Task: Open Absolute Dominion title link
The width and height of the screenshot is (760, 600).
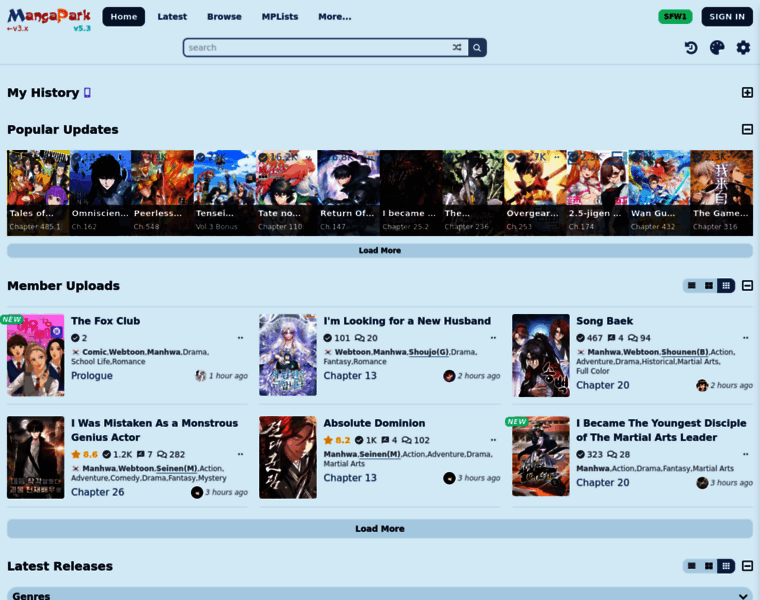Action: click(x=374, y=423)
